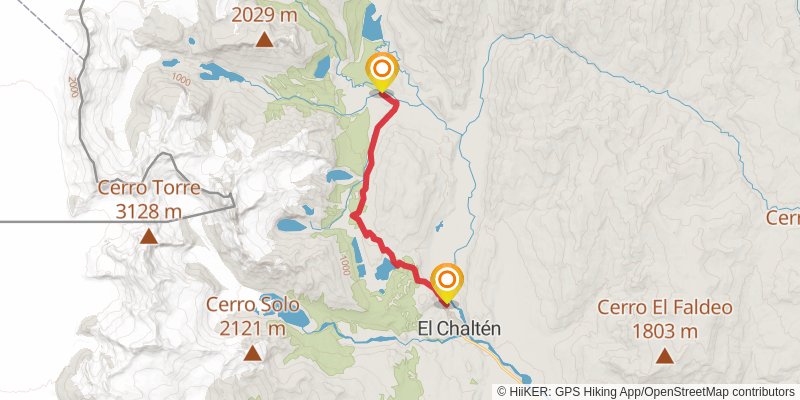Screen dimensions: 800x400
Task: Click the northern trail start marker pin
Action: point(382,72)
